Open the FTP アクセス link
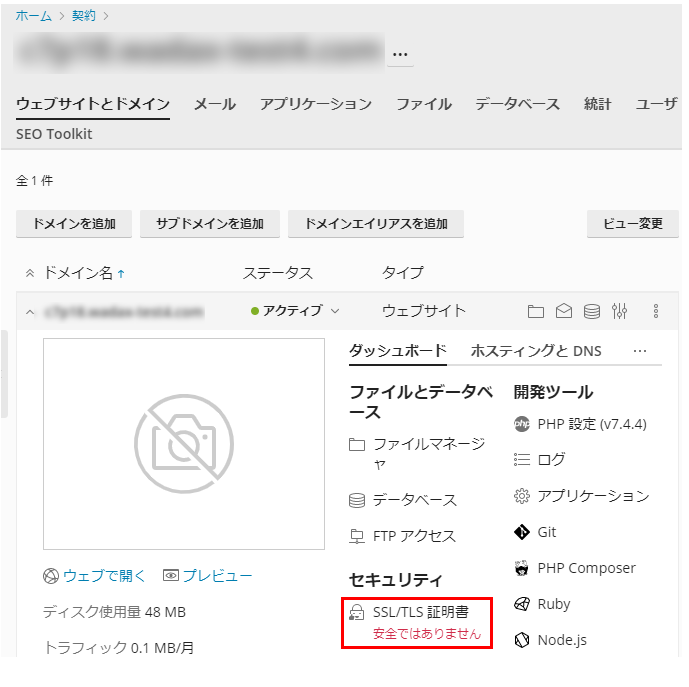The width and height of the screenshot is (689, 687). (414, 536)
